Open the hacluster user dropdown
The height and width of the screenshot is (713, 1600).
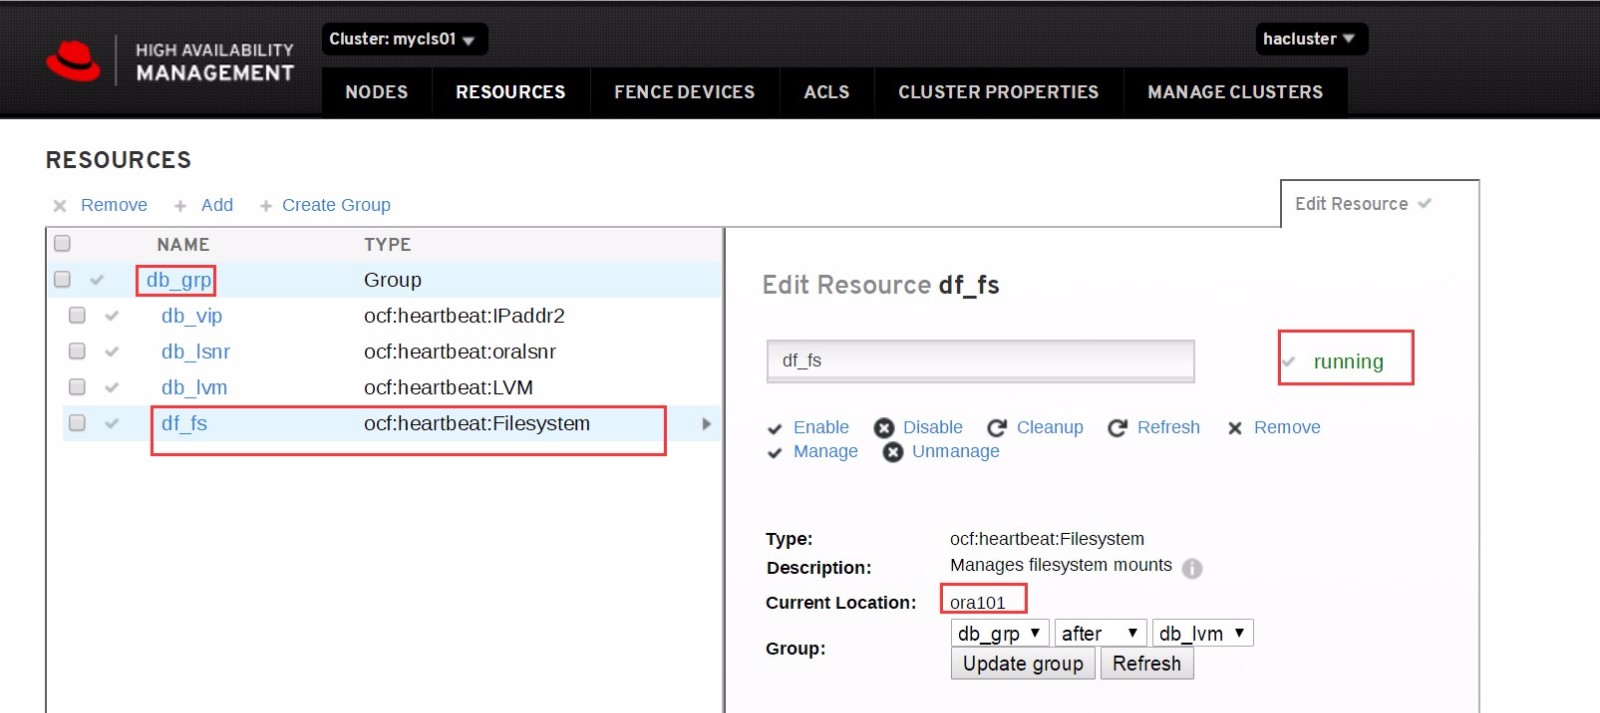click(x=1311, y=39)
